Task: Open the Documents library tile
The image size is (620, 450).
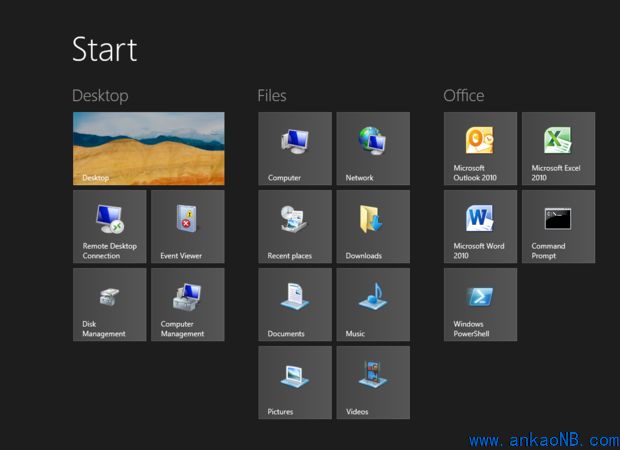Action: 295,304
